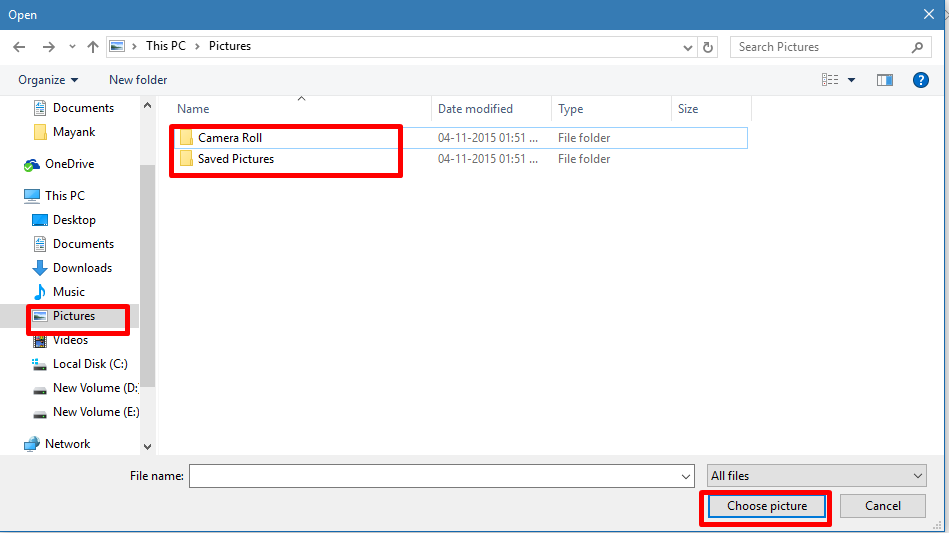The height and width of the screenshot is (533, 949).
Task: Click Saved Pictures' date modified cell
Action: 488,159
